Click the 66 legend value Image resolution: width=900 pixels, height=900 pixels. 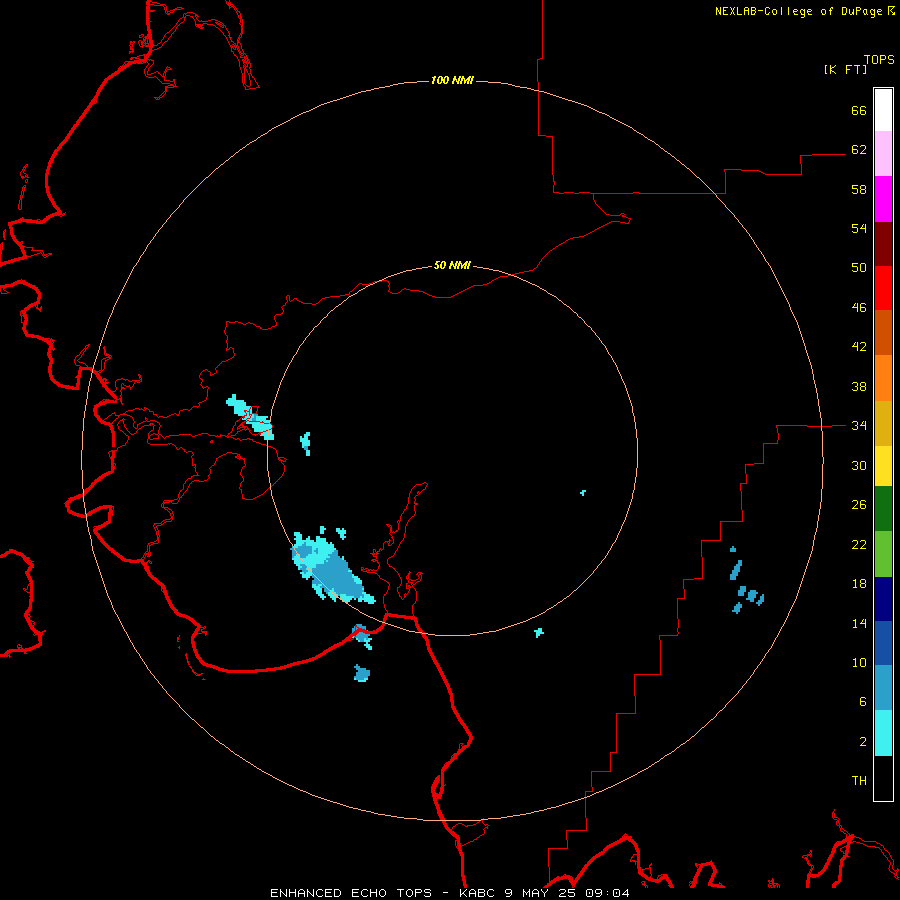859,110
